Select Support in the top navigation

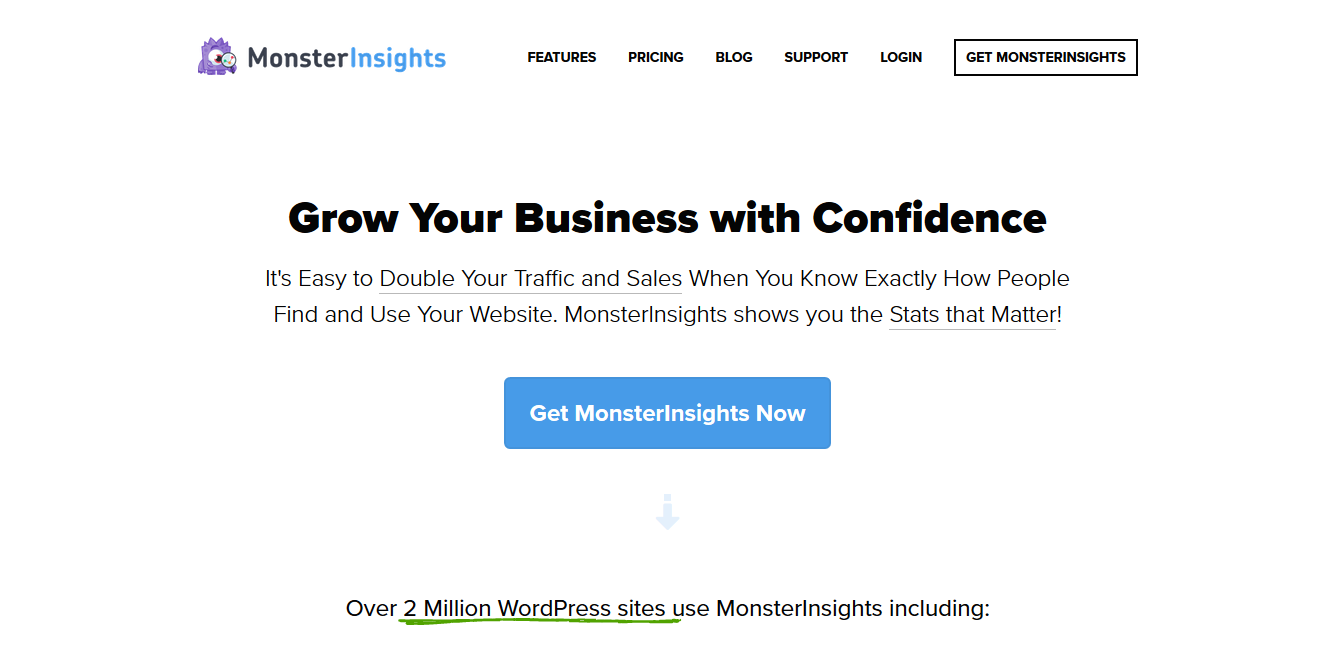click(x=816, y=57)
